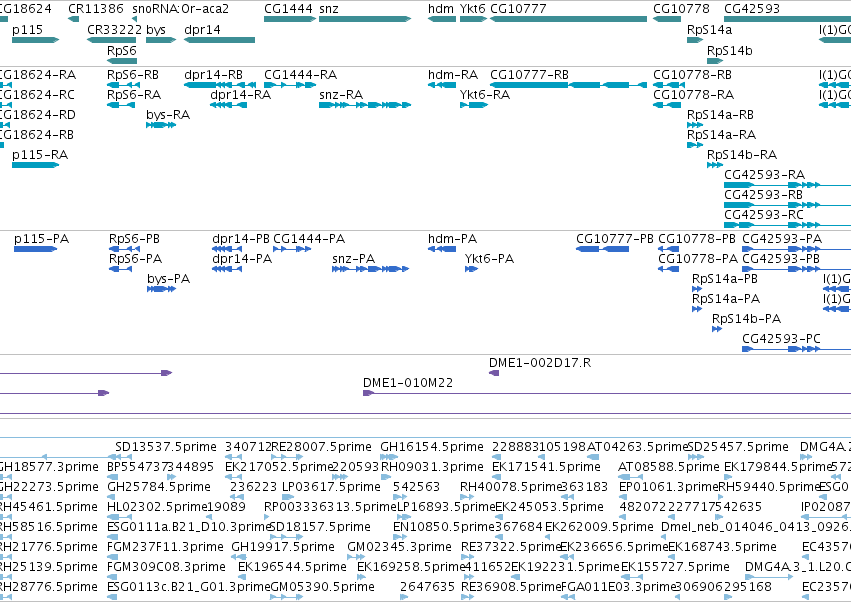851x602 pixels.
Task: Select transcript CG42593-RC
Action: (x=788, y=225)
